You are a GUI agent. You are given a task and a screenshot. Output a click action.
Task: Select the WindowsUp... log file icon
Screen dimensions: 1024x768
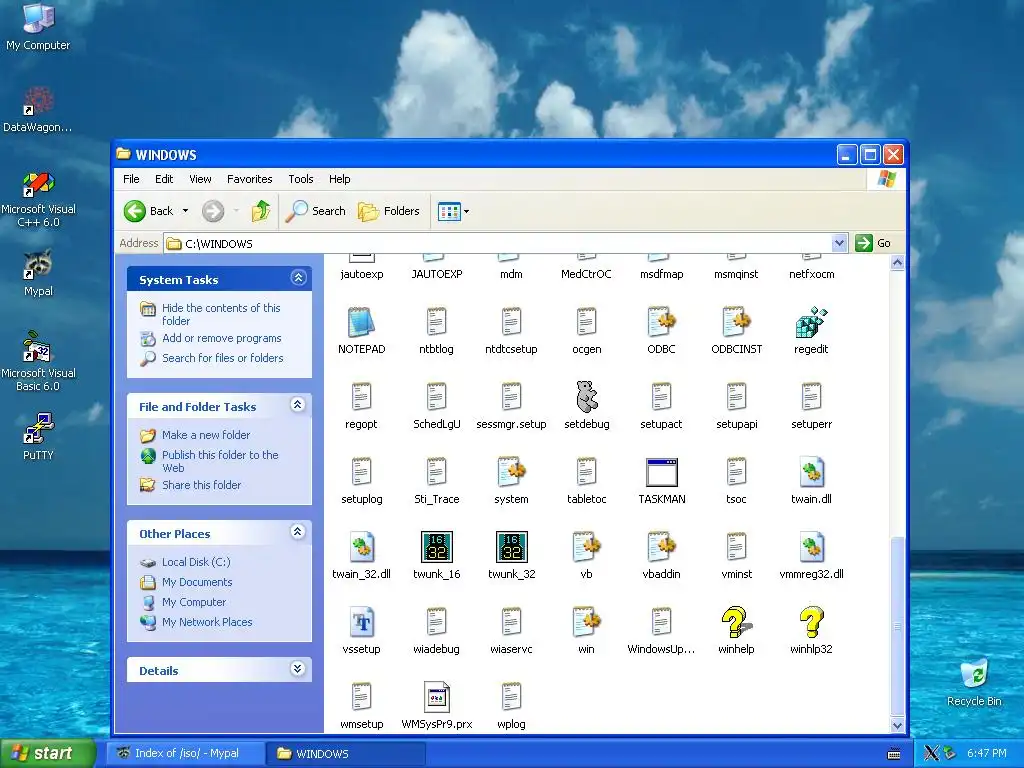click(x=662, y=622)
